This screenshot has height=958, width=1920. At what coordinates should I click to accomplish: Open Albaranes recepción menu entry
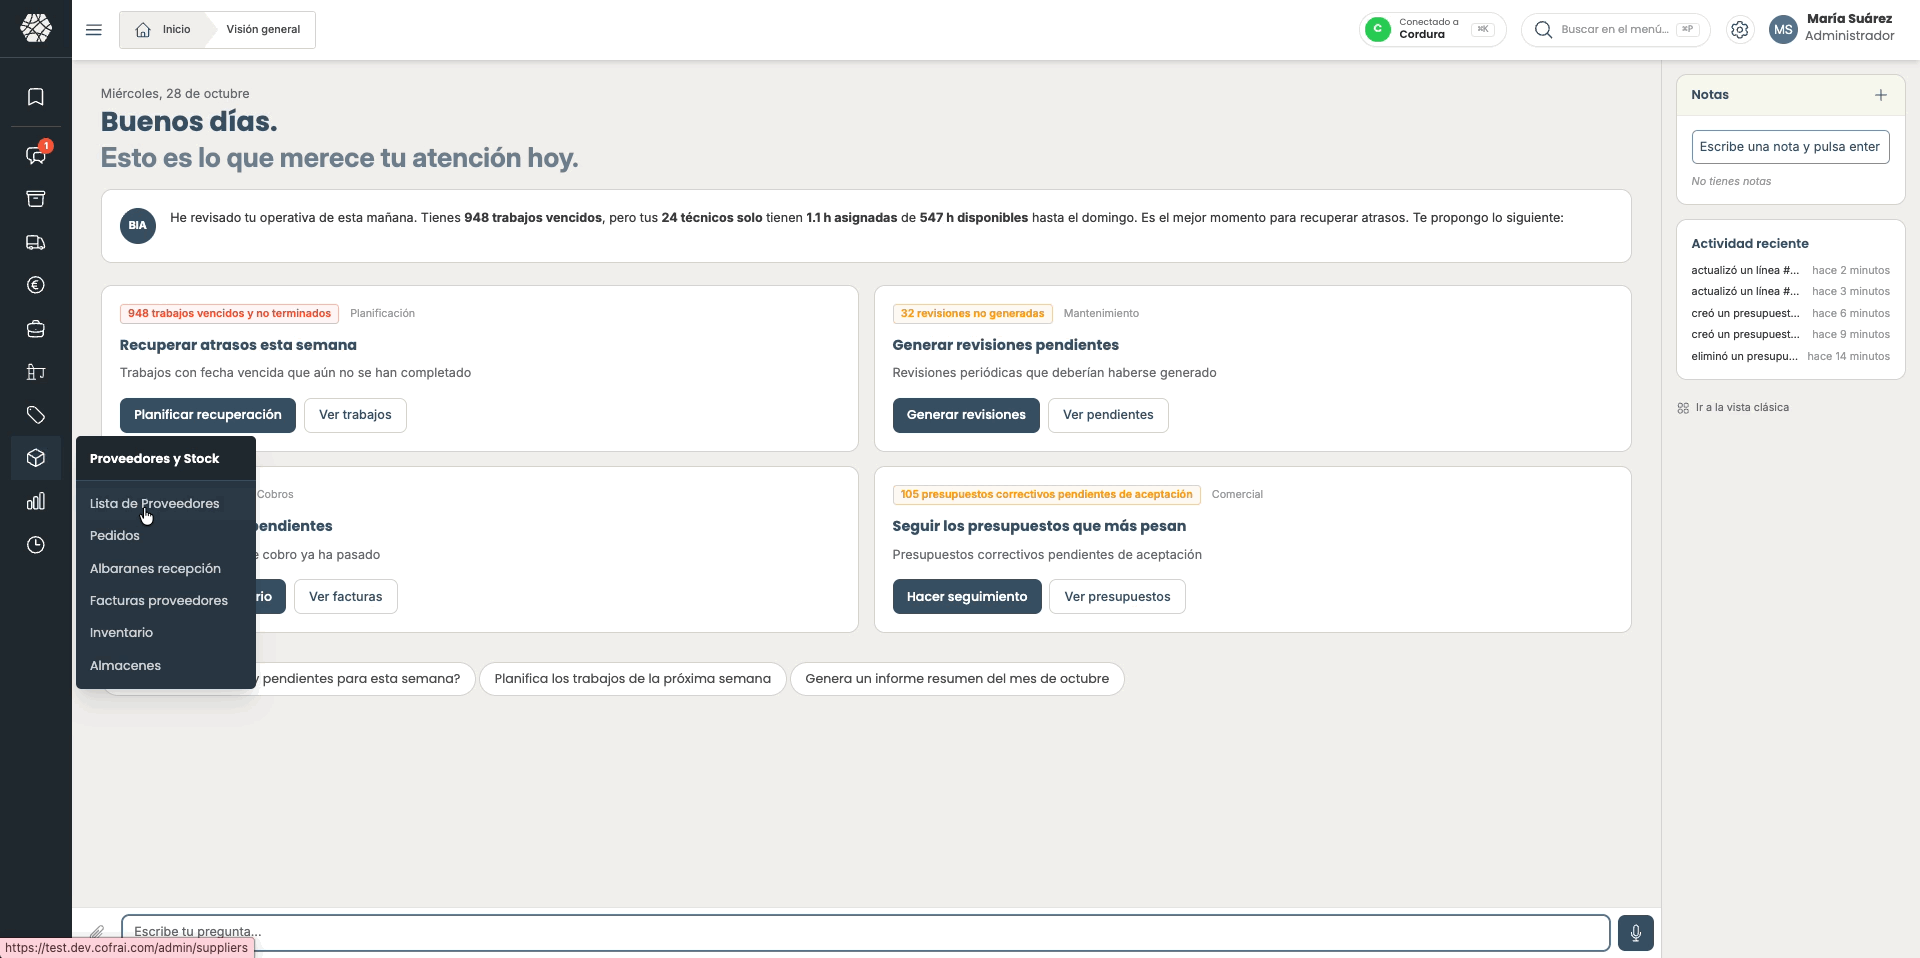coord(155,568)
